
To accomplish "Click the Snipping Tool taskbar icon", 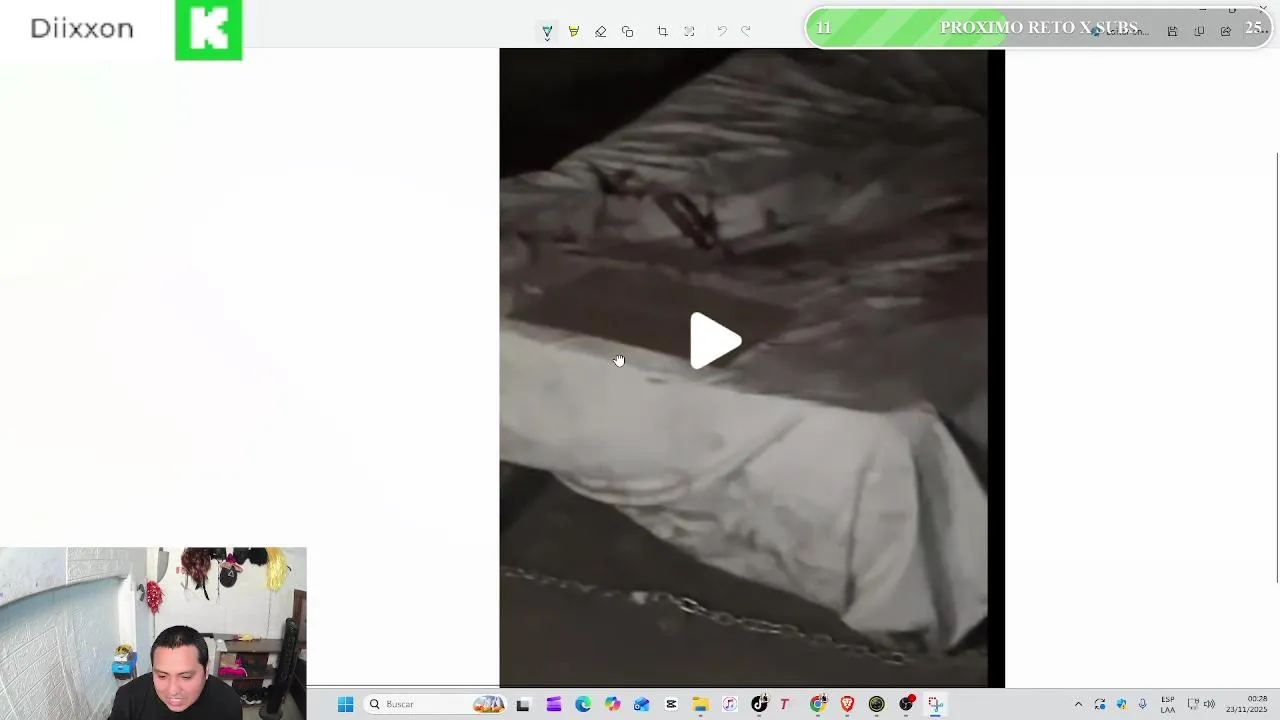I will (x=935, y=704).
